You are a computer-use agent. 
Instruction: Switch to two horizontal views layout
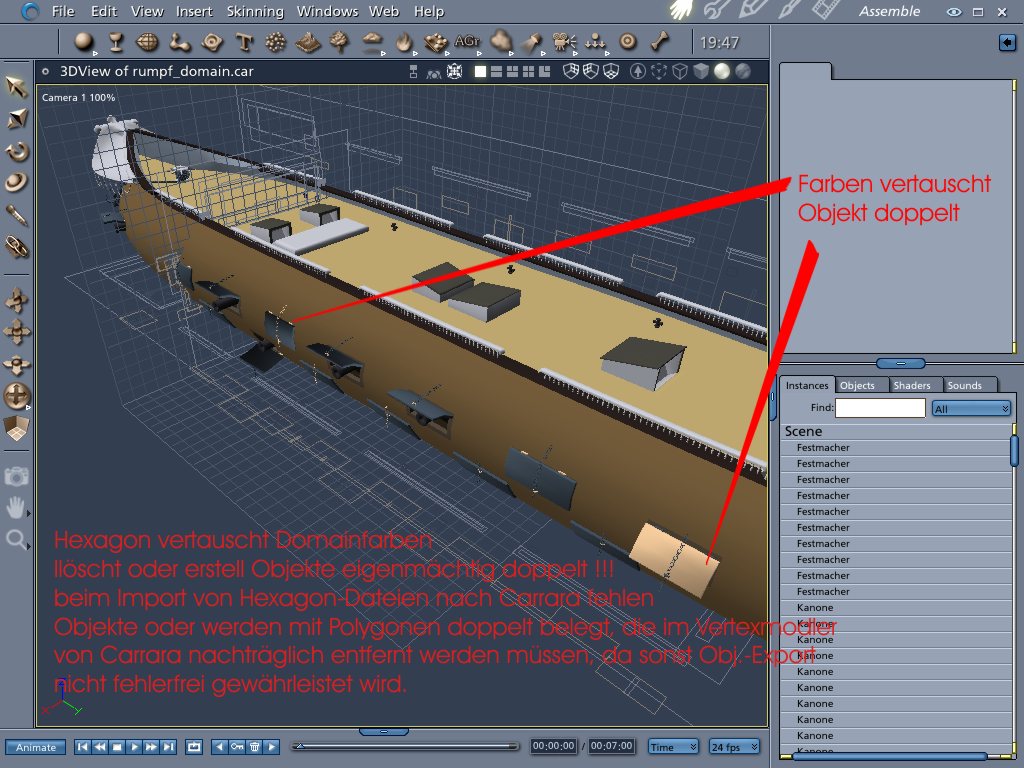point(496,71)
